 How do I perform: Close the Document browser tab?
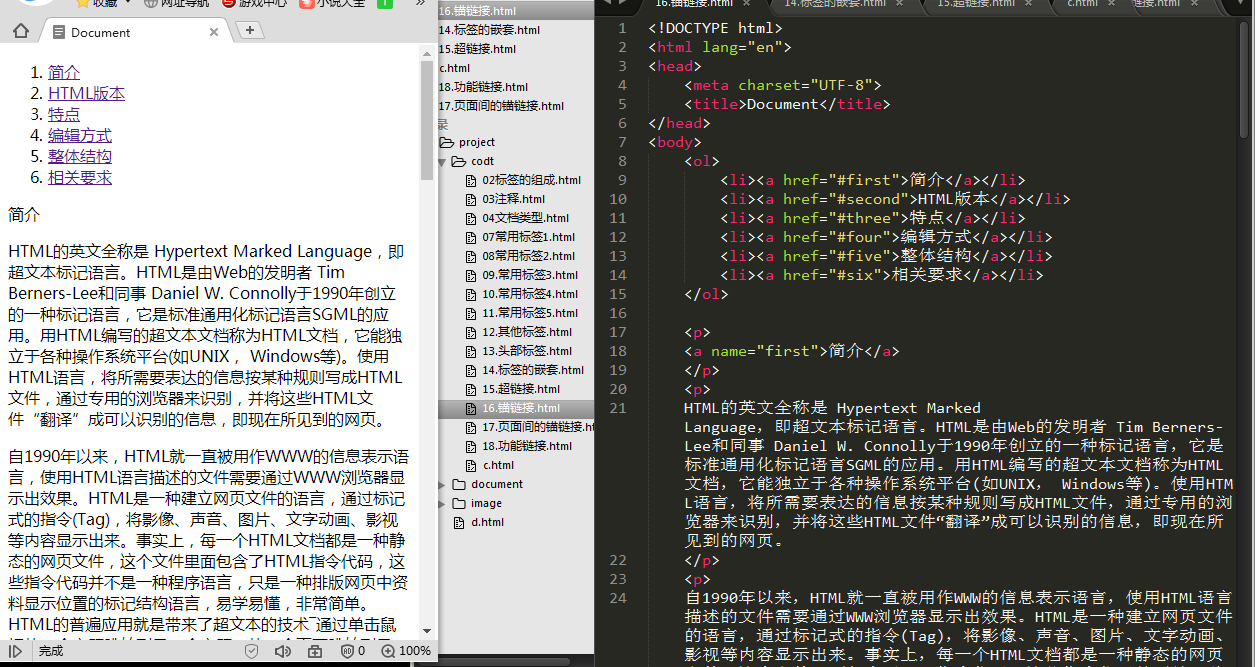(214, 32)
